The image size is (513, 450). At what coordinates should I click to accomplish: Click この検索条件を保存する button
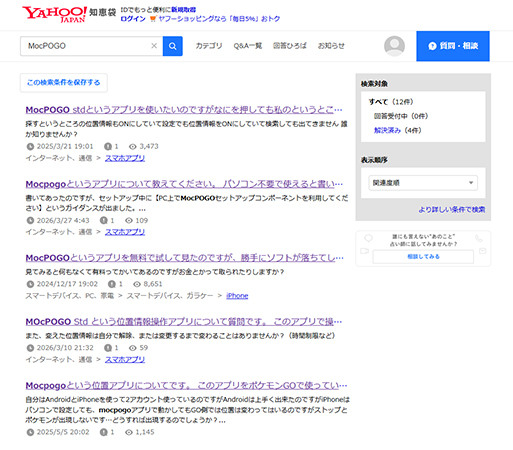[x=64, y=82]
